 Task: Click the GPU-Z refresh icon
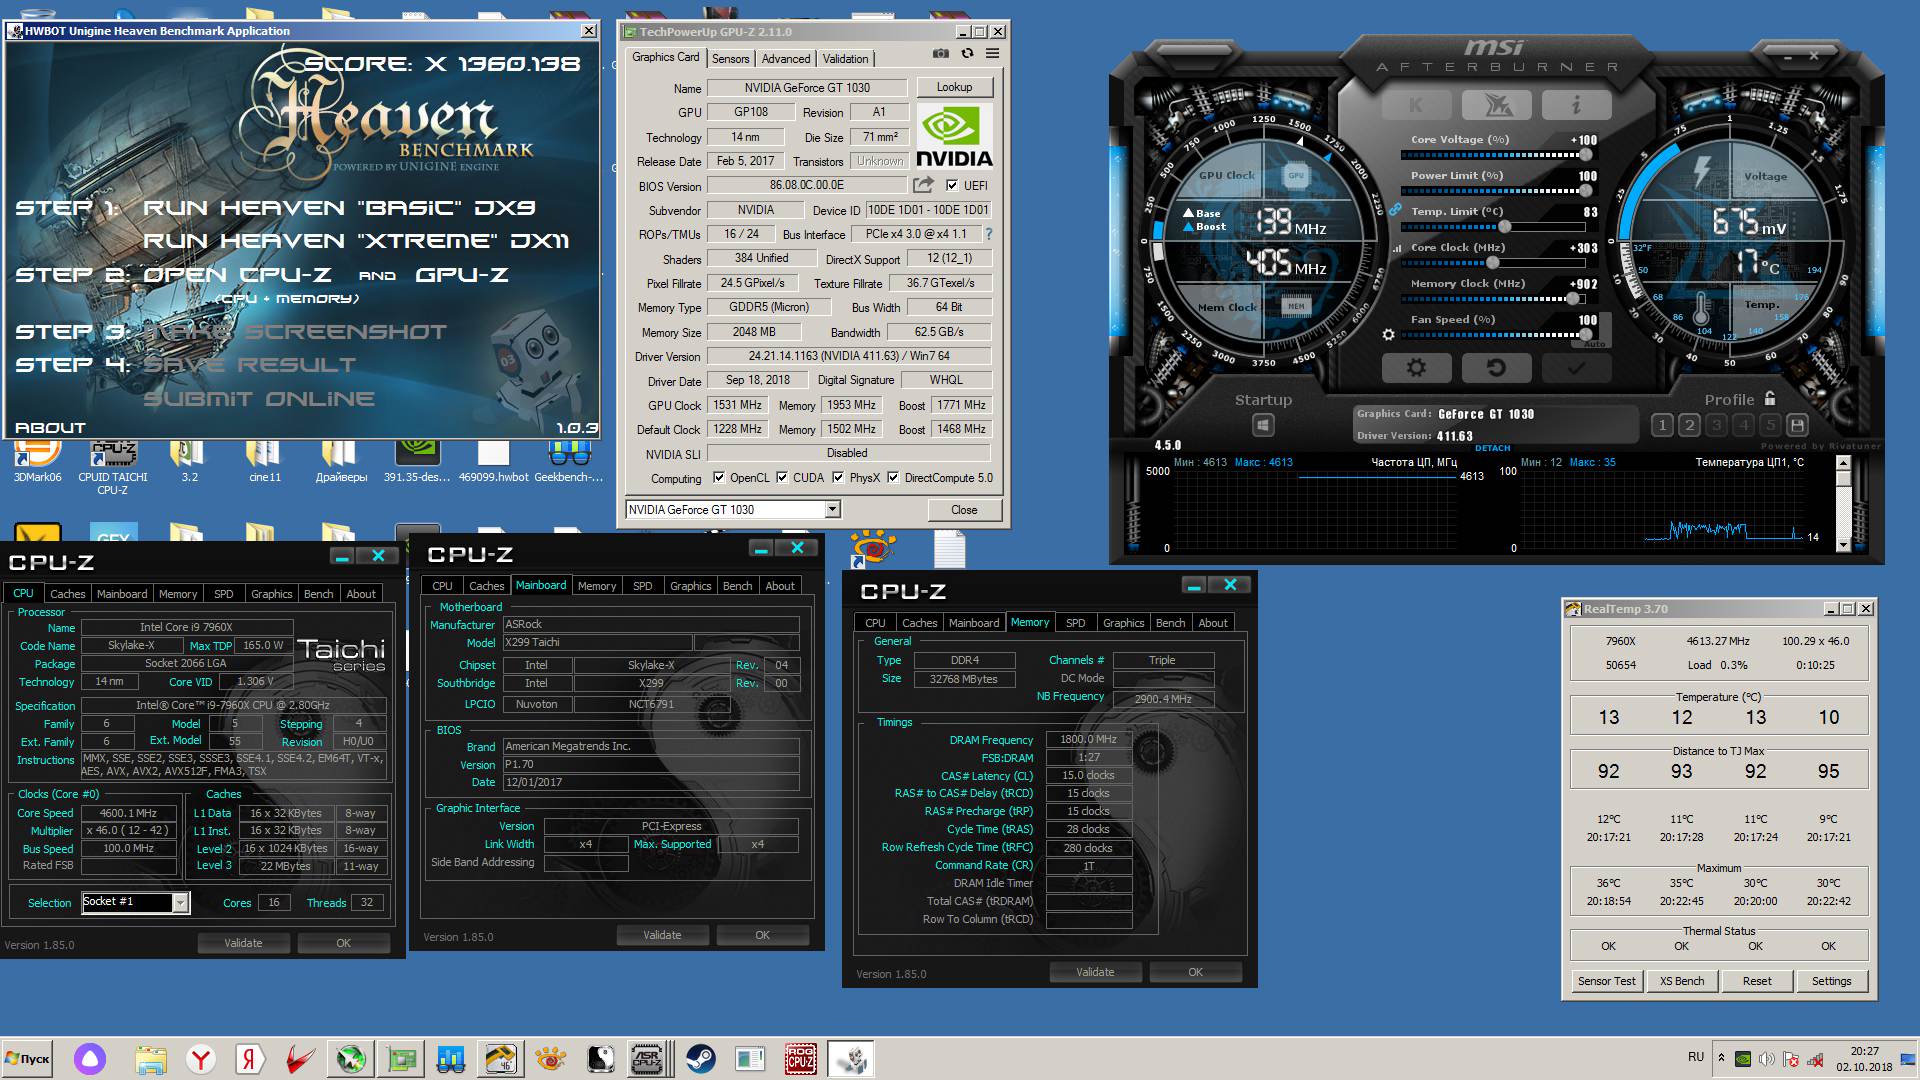pyautogui.click(x=967, y=53)
